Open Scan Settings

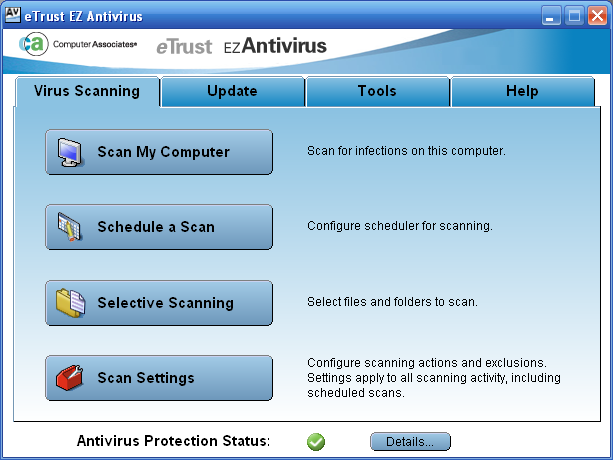tap(159, 378)
